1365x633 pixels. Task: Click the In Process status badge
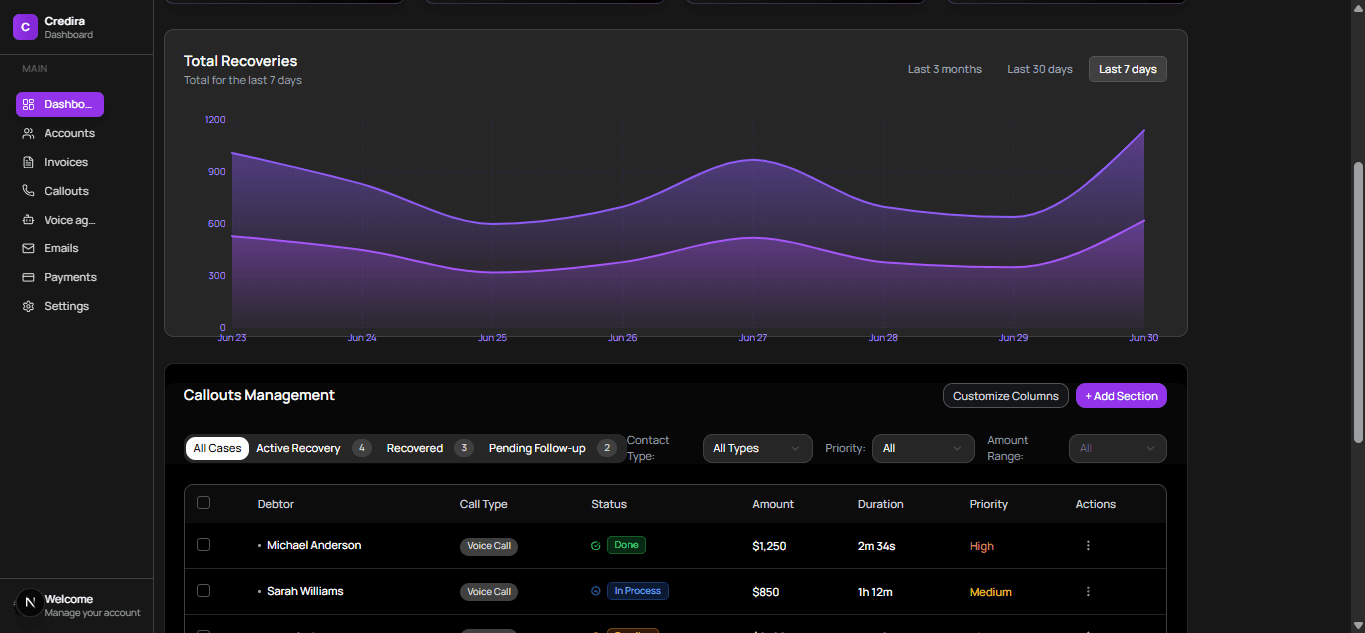point(637,591)
